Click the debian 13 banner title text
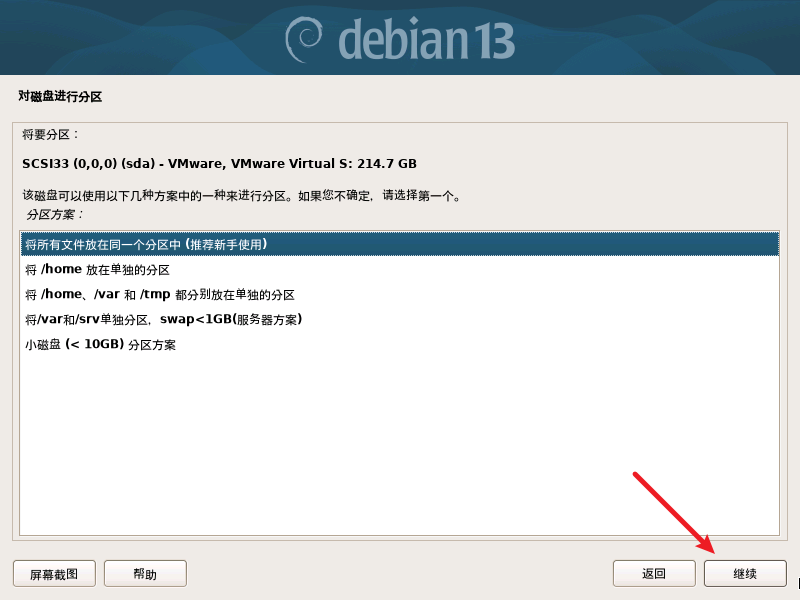800x600 pixels. (x=426, y=40)
